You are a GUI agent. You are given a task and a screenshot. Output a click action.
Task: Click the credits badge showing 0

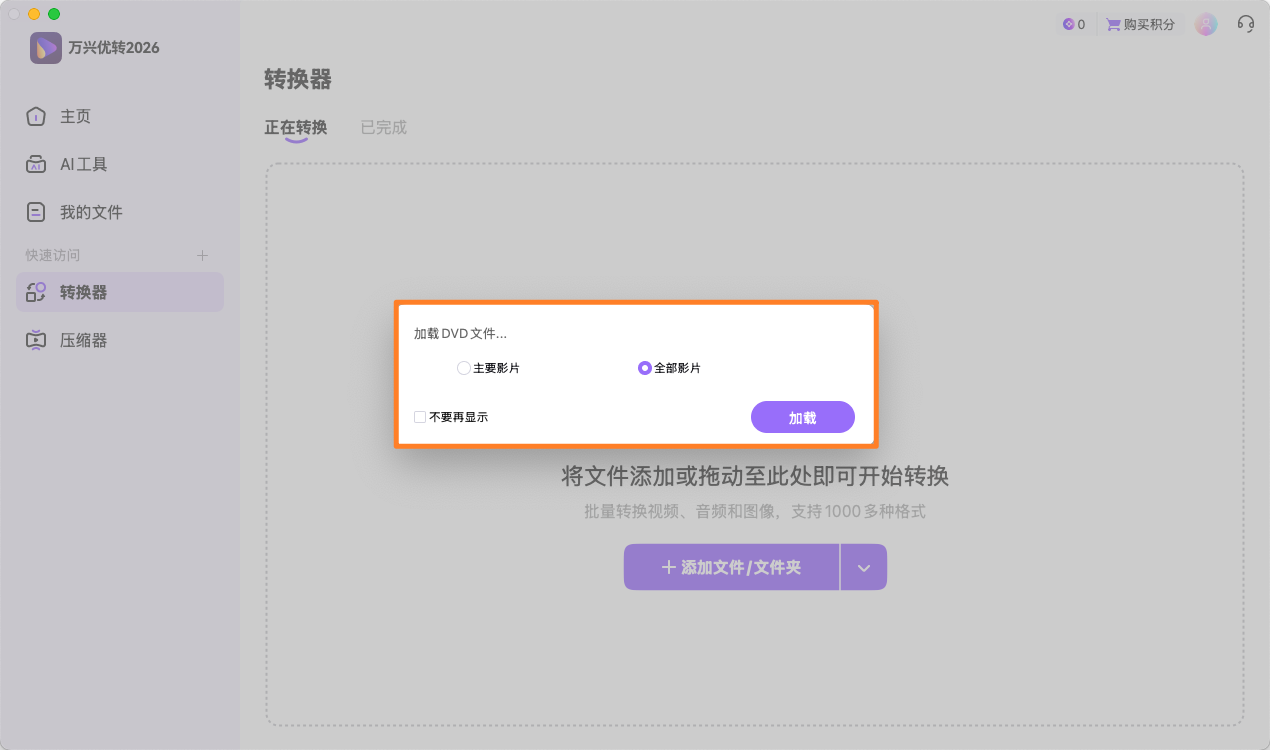1073,23
